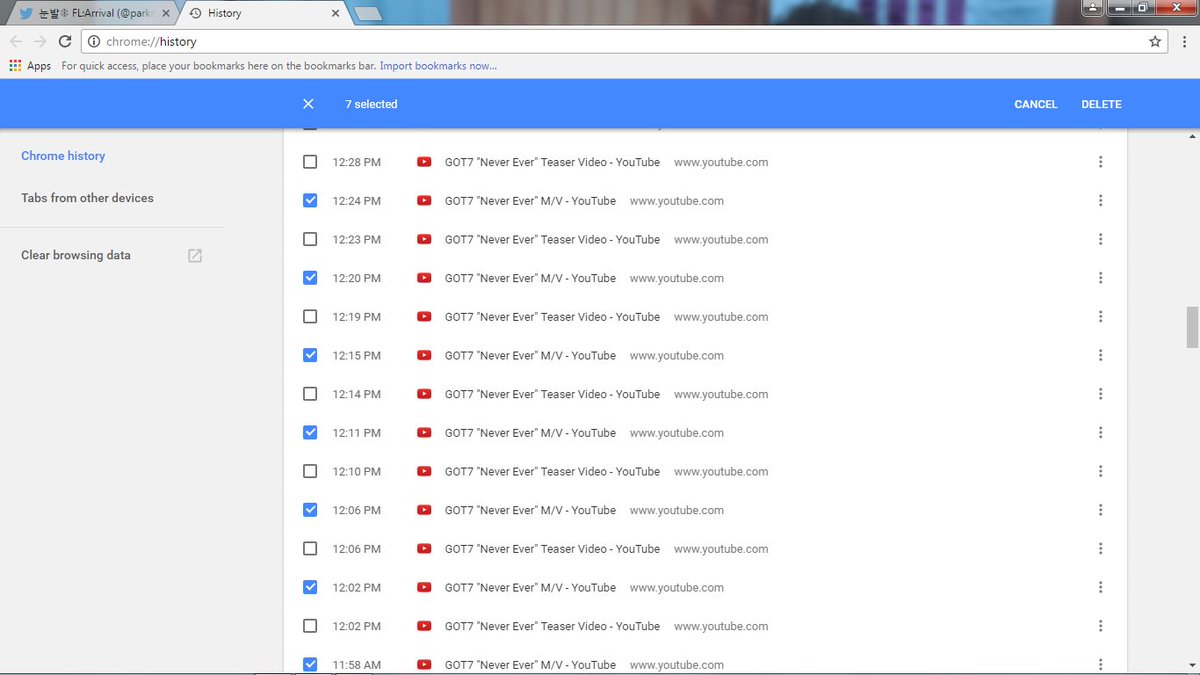Go back using the browser back arrow
1200x675 pixels.
16,42
